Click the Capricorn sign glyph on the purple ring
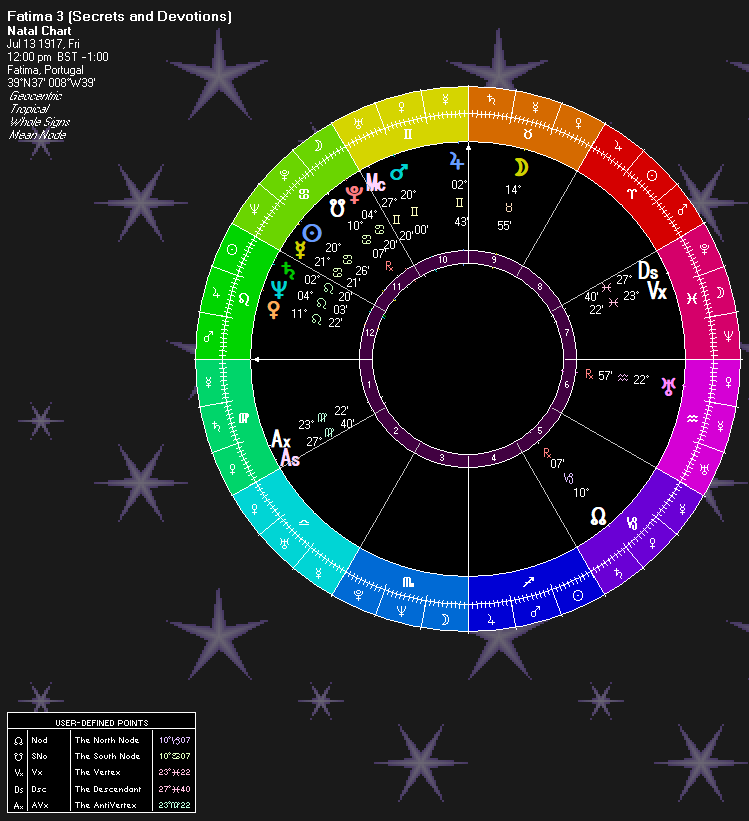The height and width of the screenshot is (821, 749). (x=632, y=523)
